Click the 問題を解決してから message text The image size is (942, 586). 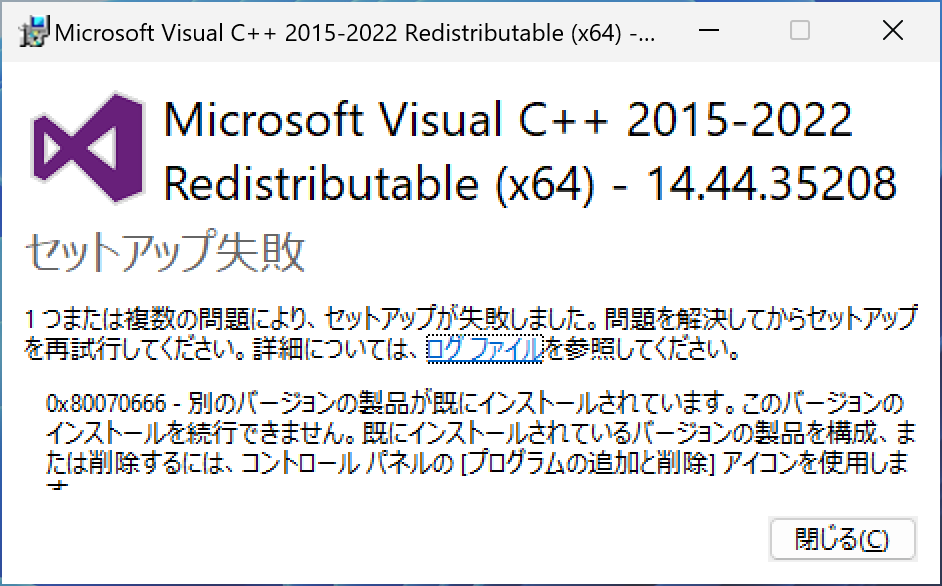coord(704,319)
